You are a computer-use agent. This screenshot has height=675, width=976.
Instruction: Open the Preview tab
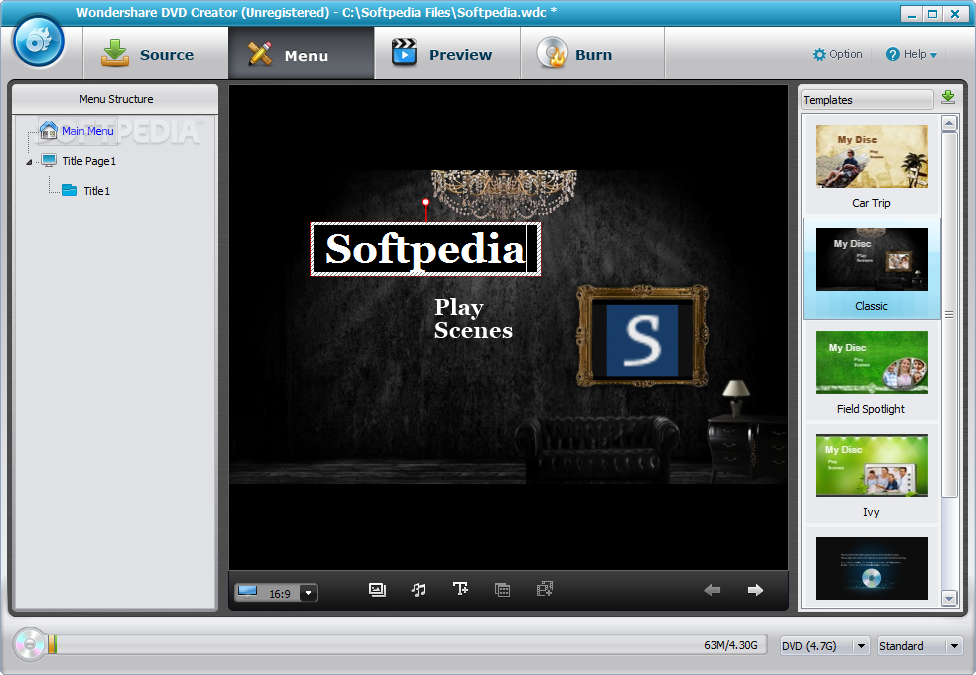(447, 54)
